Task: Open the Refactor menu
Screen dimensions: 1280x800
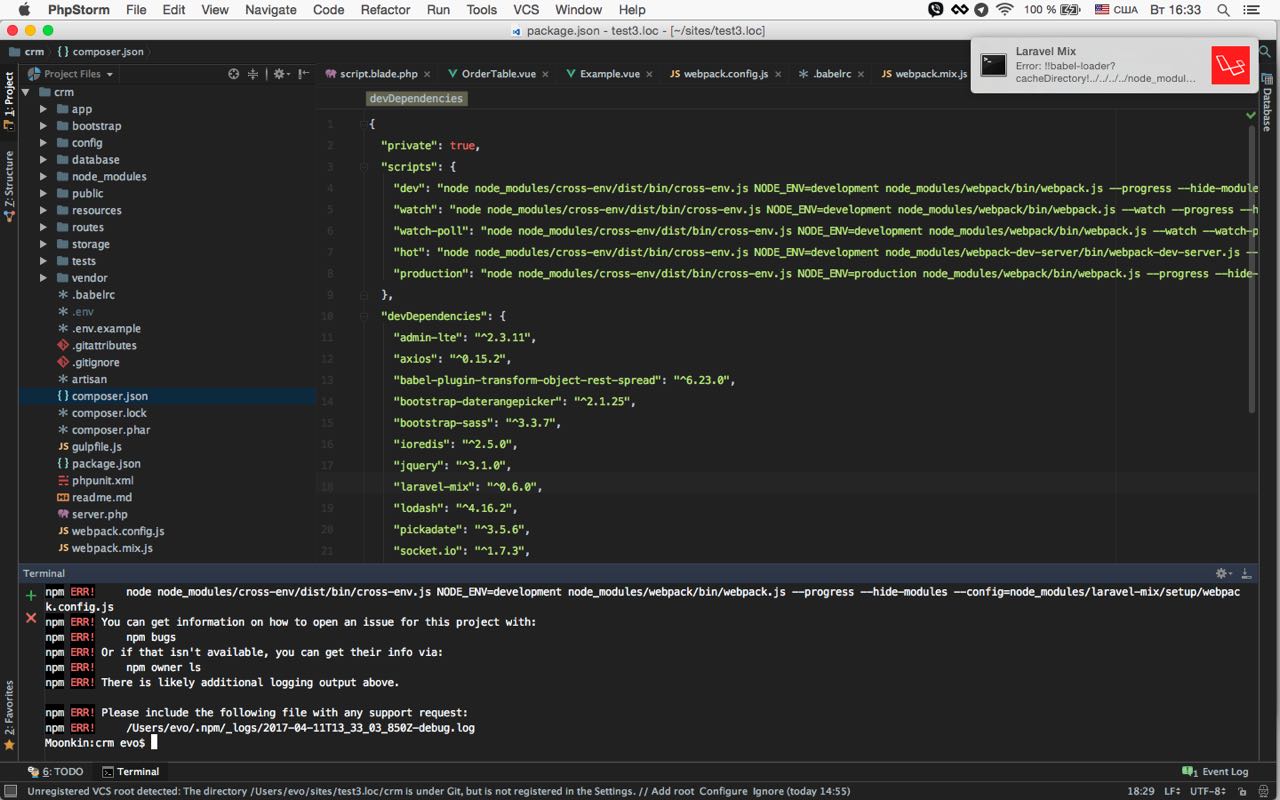Action: pyautogui.click(x=385, y=9)
